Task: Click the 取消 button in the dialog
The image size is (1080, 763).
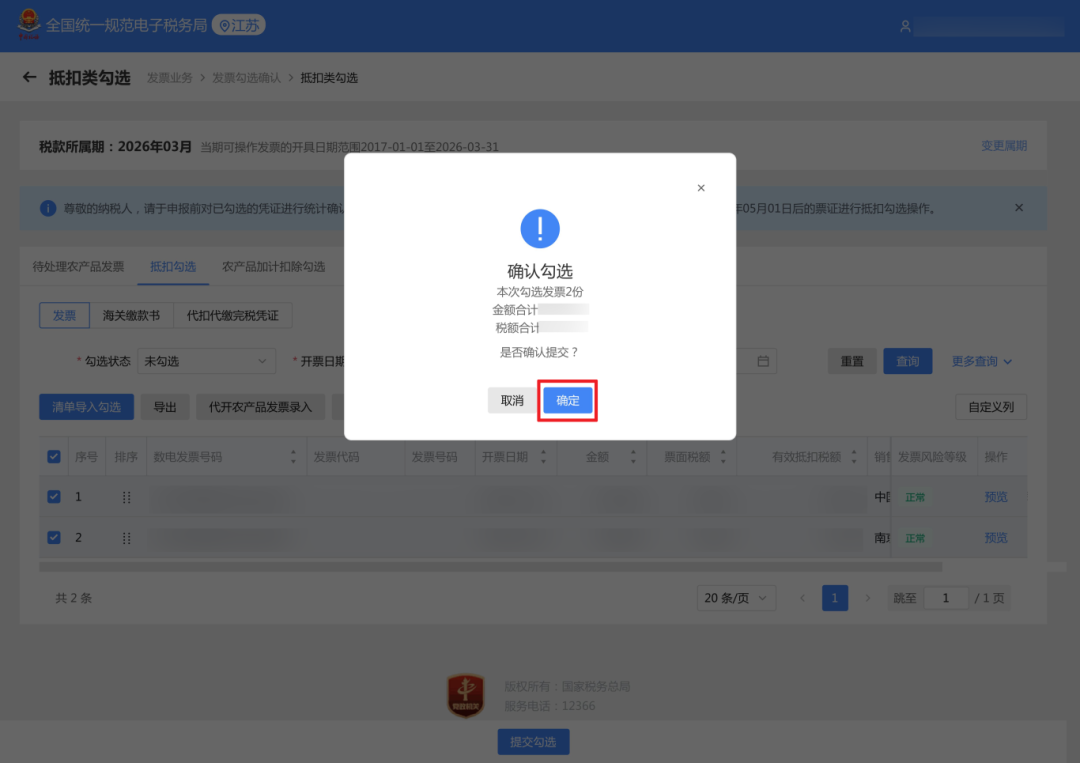Action: click(512, 400)
